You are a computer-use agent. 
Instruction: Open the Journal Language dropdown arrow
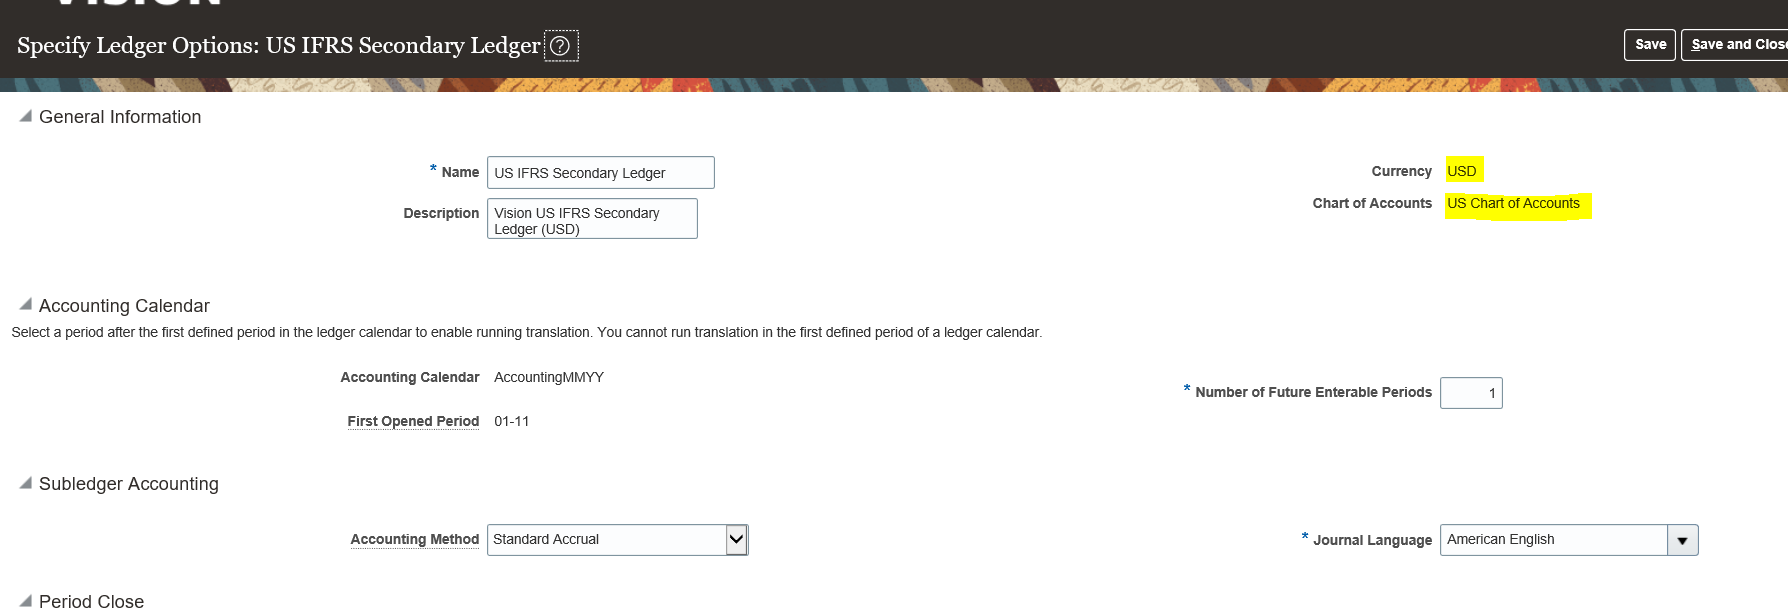1682,541
